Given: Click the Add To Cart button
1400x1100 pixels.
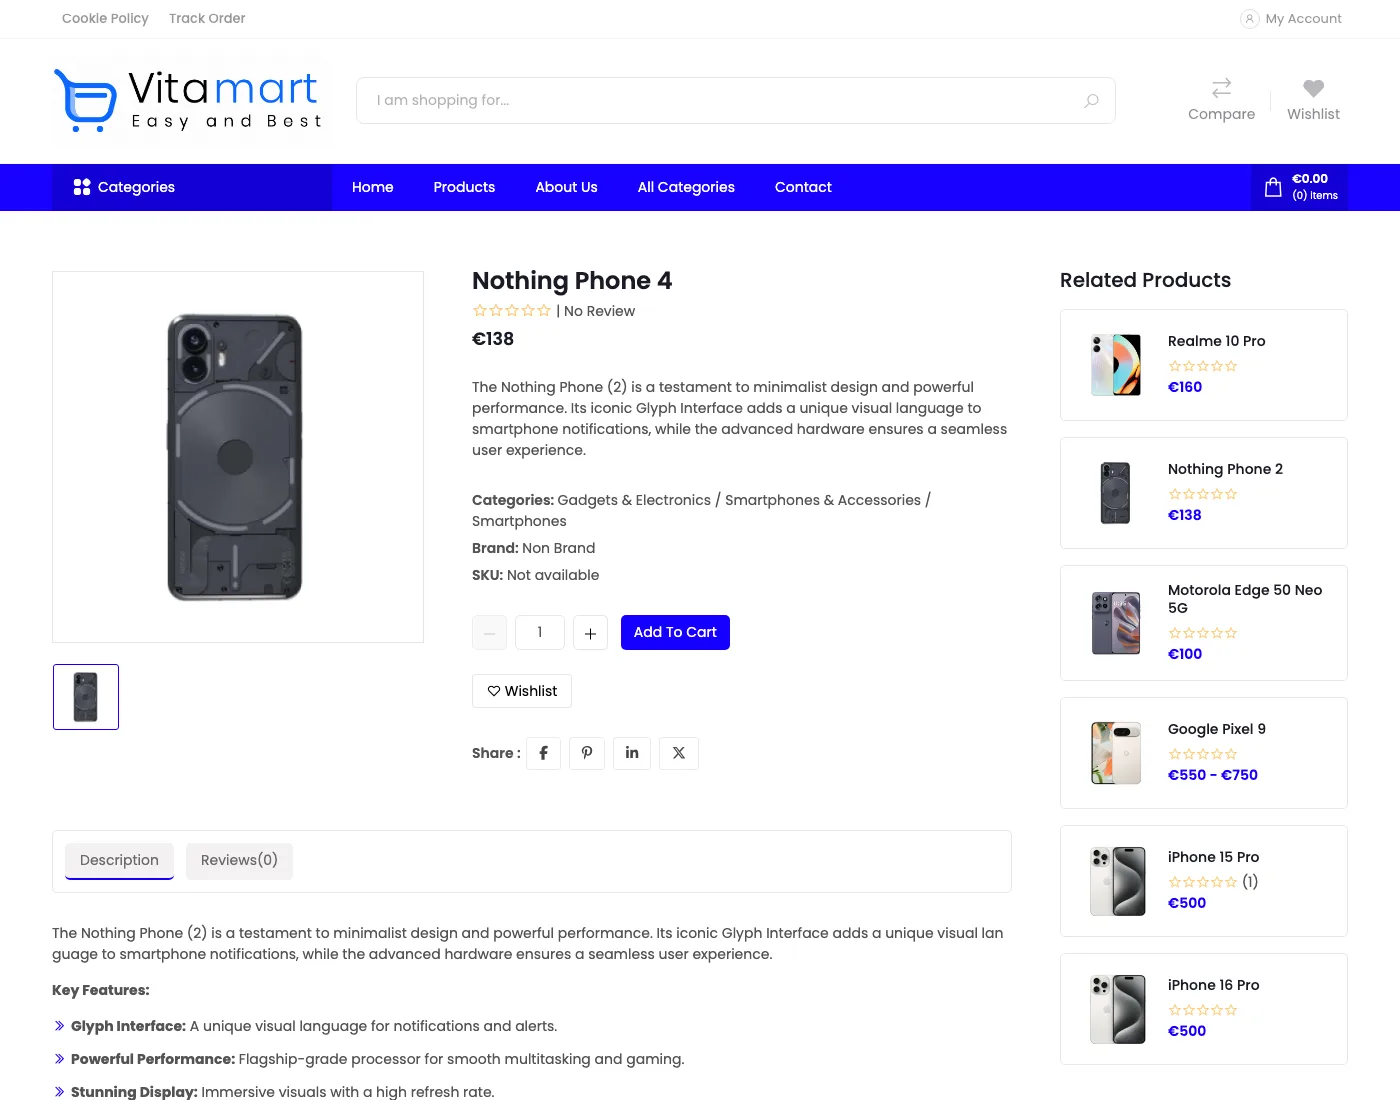Looking at the screenshot, I should (675, 633).
